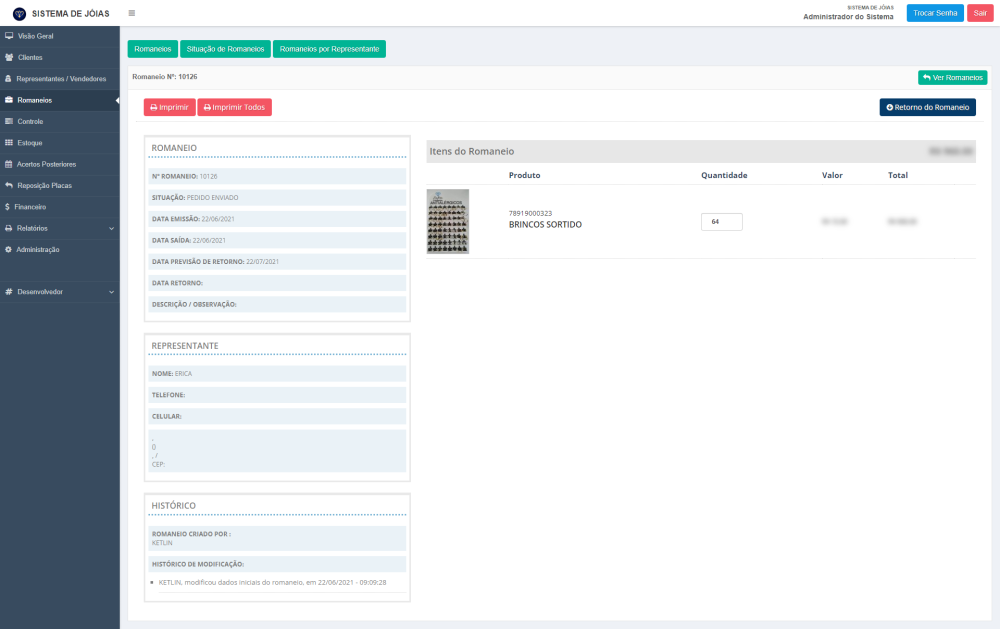Image resolution: width=1000 pixels, height=629 pixels.
Task: Switch to Situação de Romaneios tab
Action: point(225,49)
